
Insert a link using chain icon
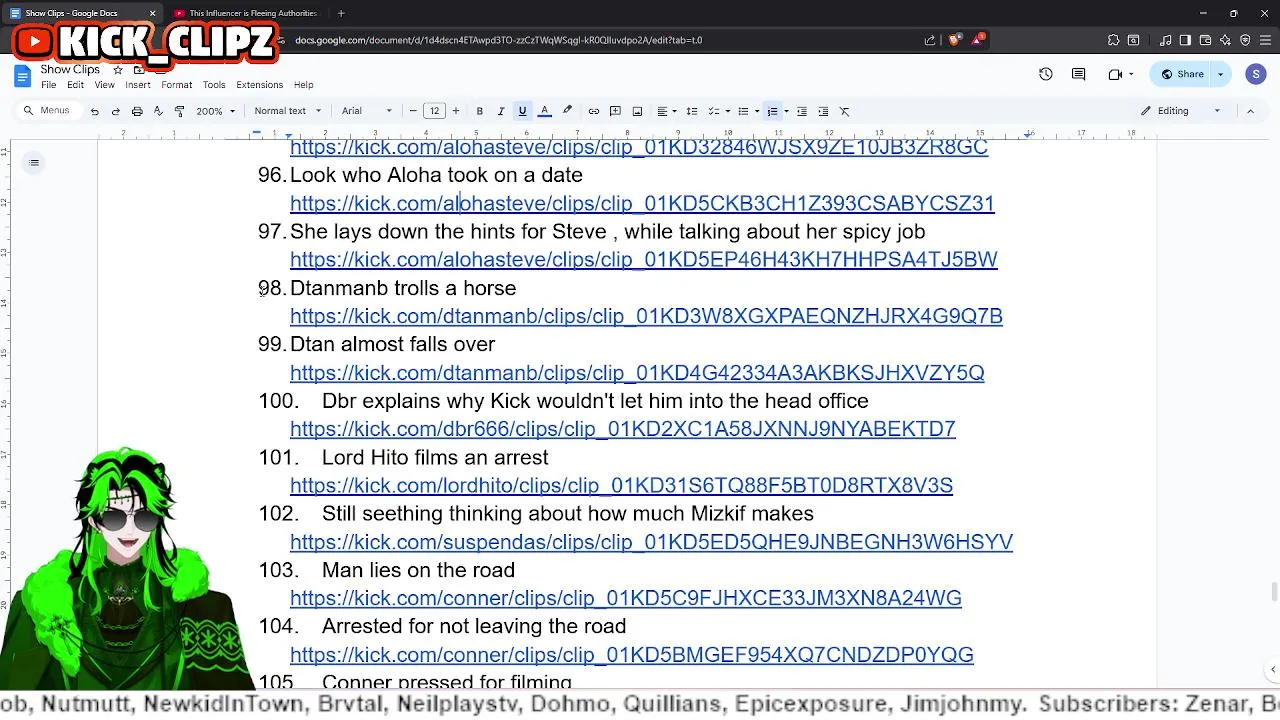point(594,111)
